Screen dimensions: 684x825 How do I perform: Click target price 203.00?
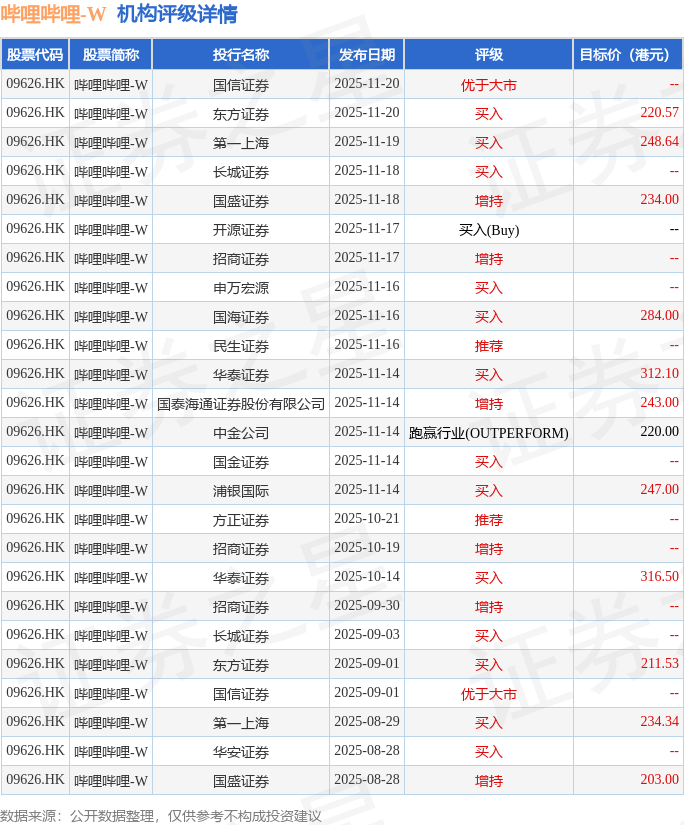[x=659, y=779]
